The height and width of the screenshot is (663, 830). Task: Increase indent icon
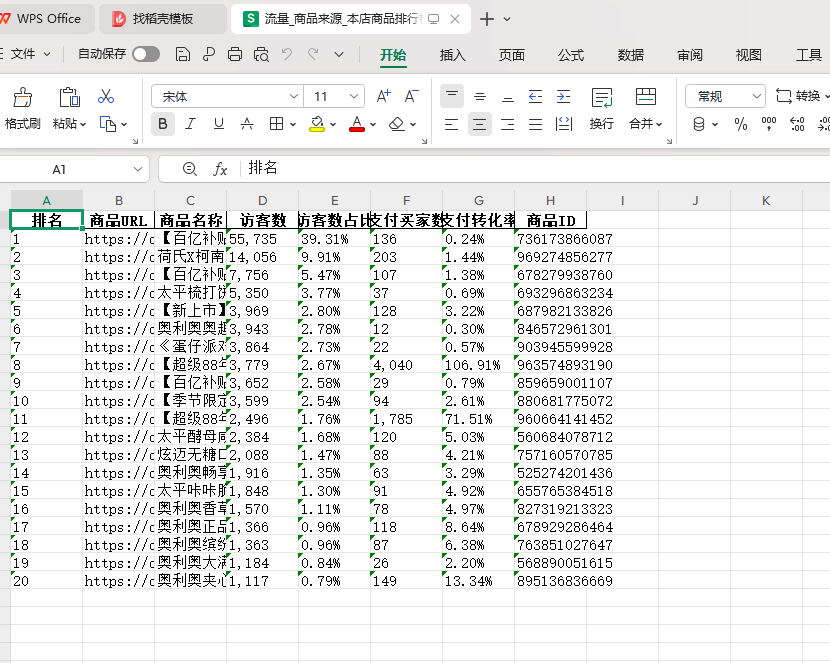click(x=564, y=96)
